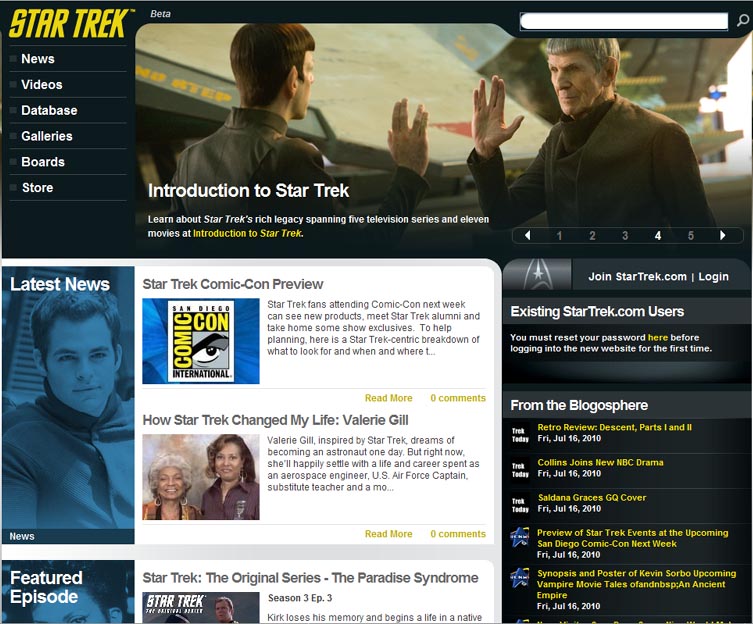The height and width of the screenshot is (624, 753).
Task: Advance to next carousel slide arrow
Action: tap(723, 235)
